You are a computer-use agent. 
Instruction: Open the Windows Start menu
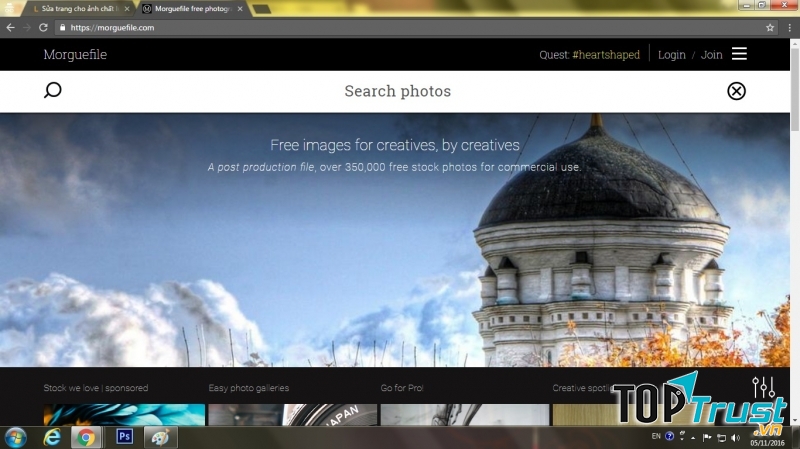[x=16, y=437]
